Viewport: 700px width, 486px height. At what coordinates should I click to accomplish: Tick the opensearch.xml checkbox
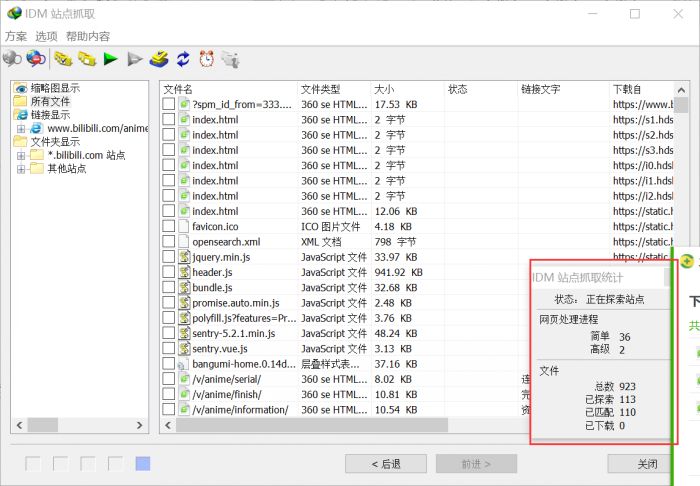click(169, 241)
